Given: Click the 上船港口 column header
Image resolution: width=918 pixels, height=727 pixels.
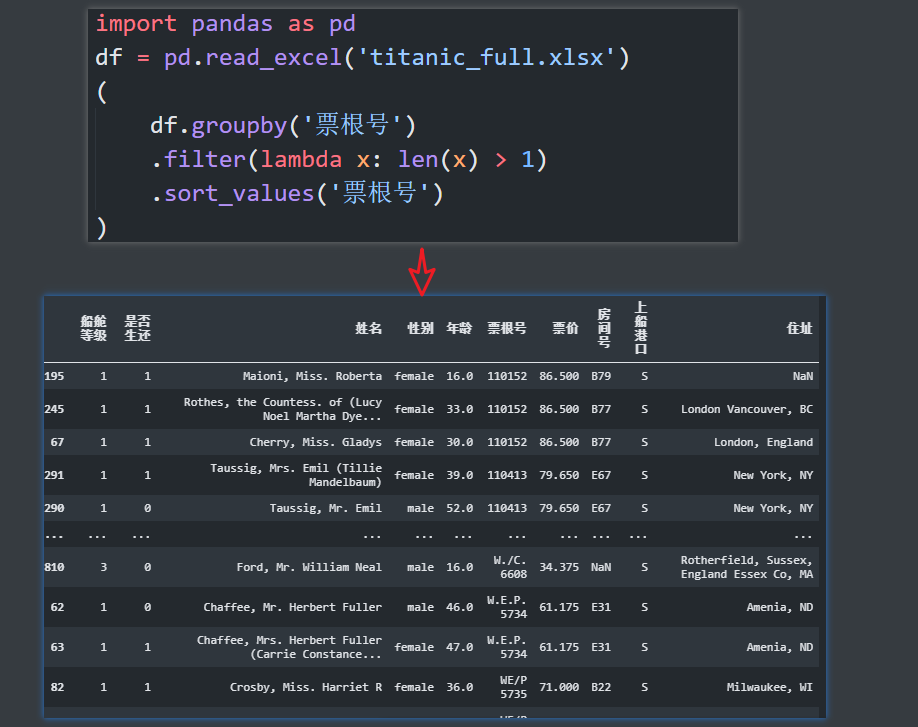Looking at the screenshot, I should coord(641,328).
